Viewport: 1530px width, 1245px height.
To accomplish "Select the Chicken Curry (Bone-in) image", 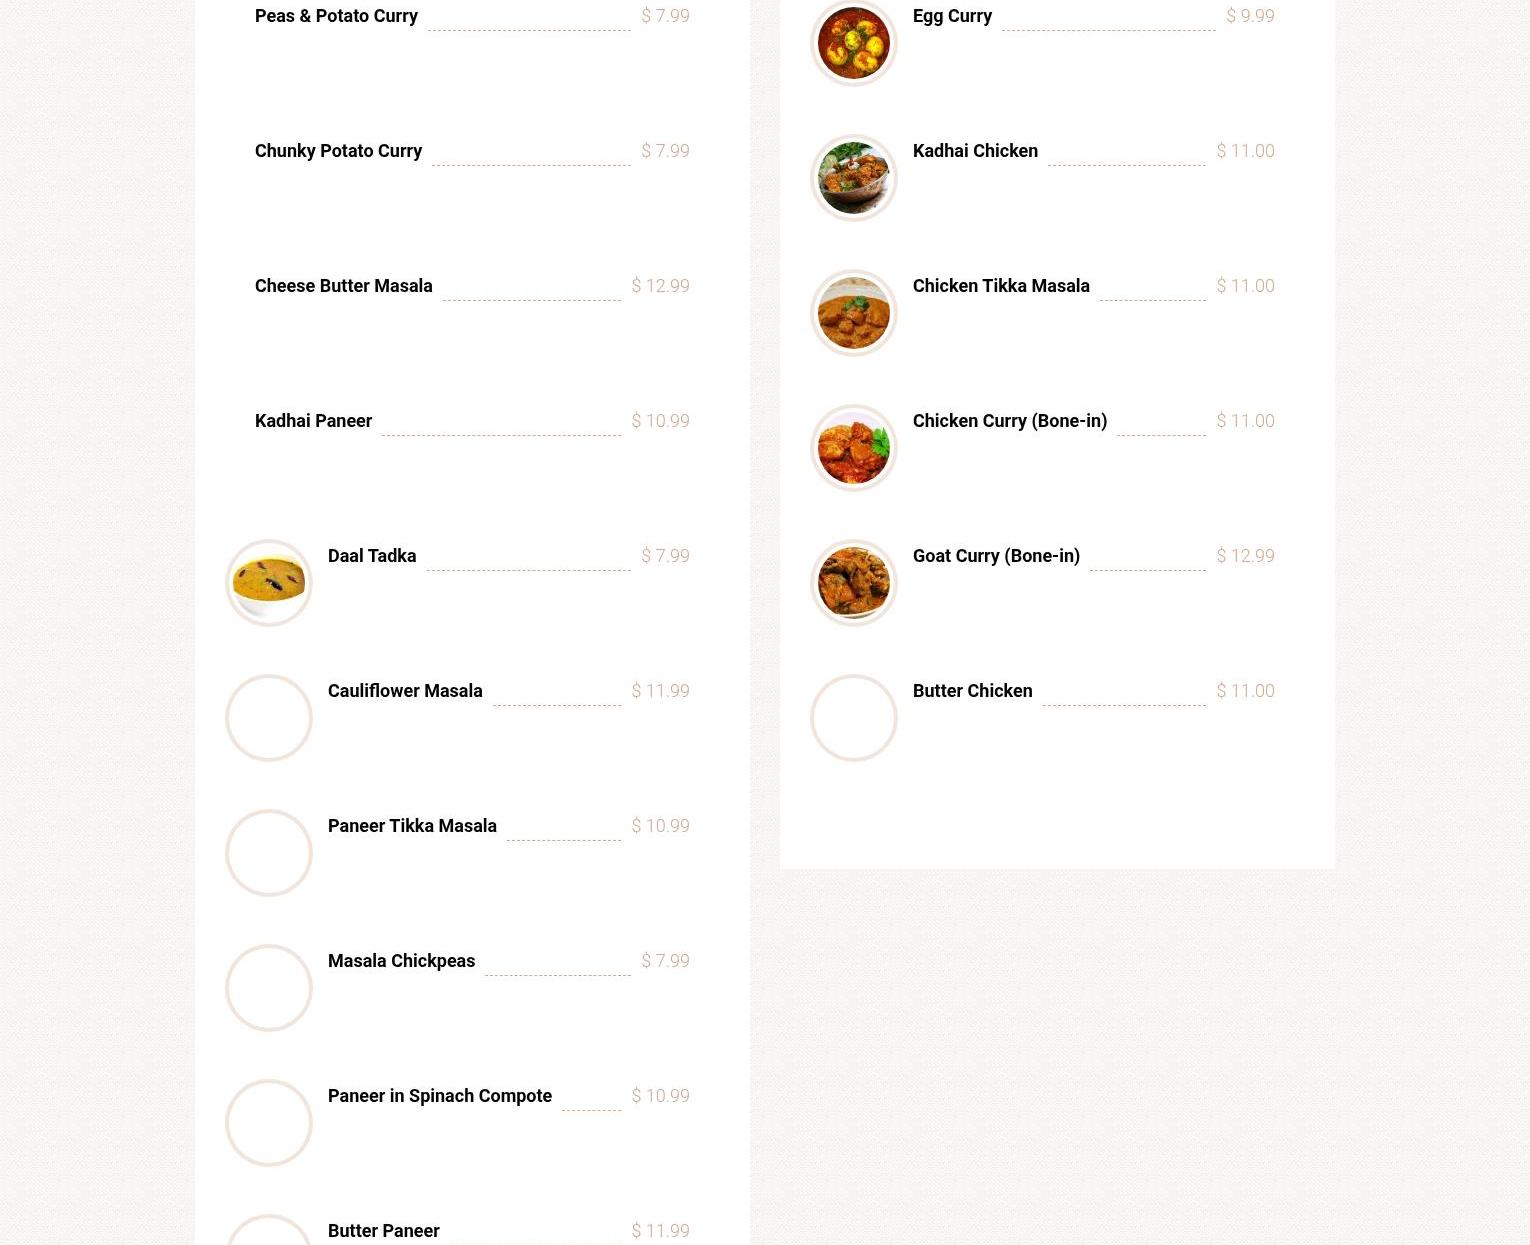I will tap(853, 448).
